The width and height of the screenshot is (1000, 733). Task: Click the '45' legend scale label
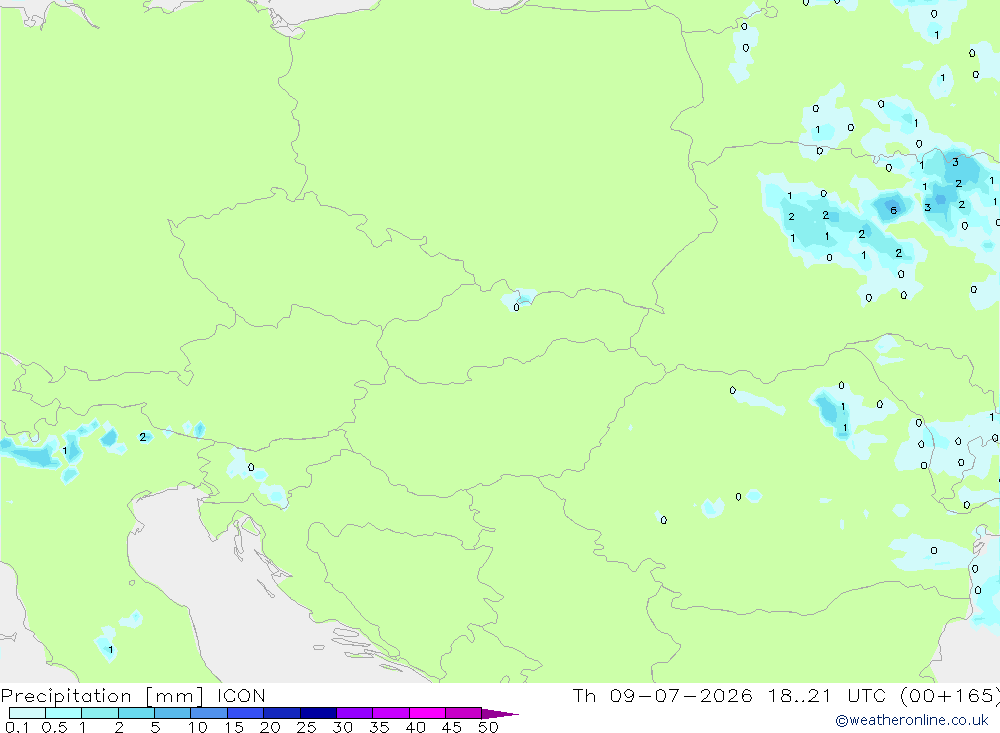[452, 727]
